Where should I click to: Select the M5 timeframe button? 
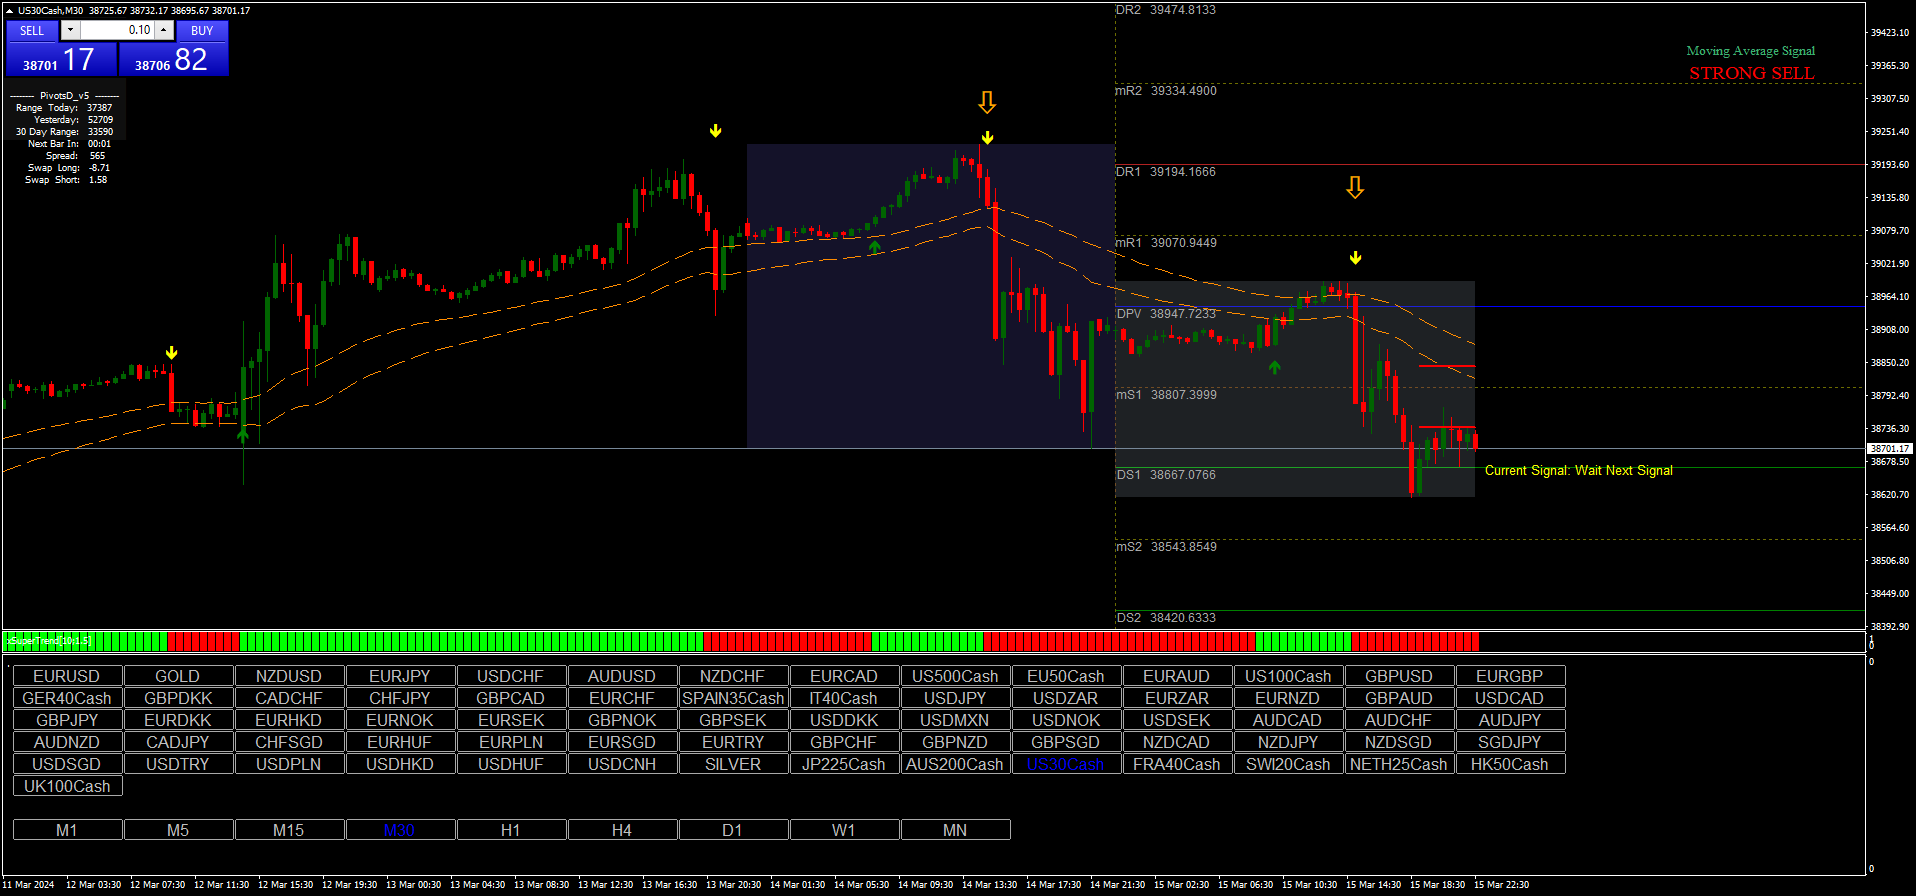pos(178,830)
